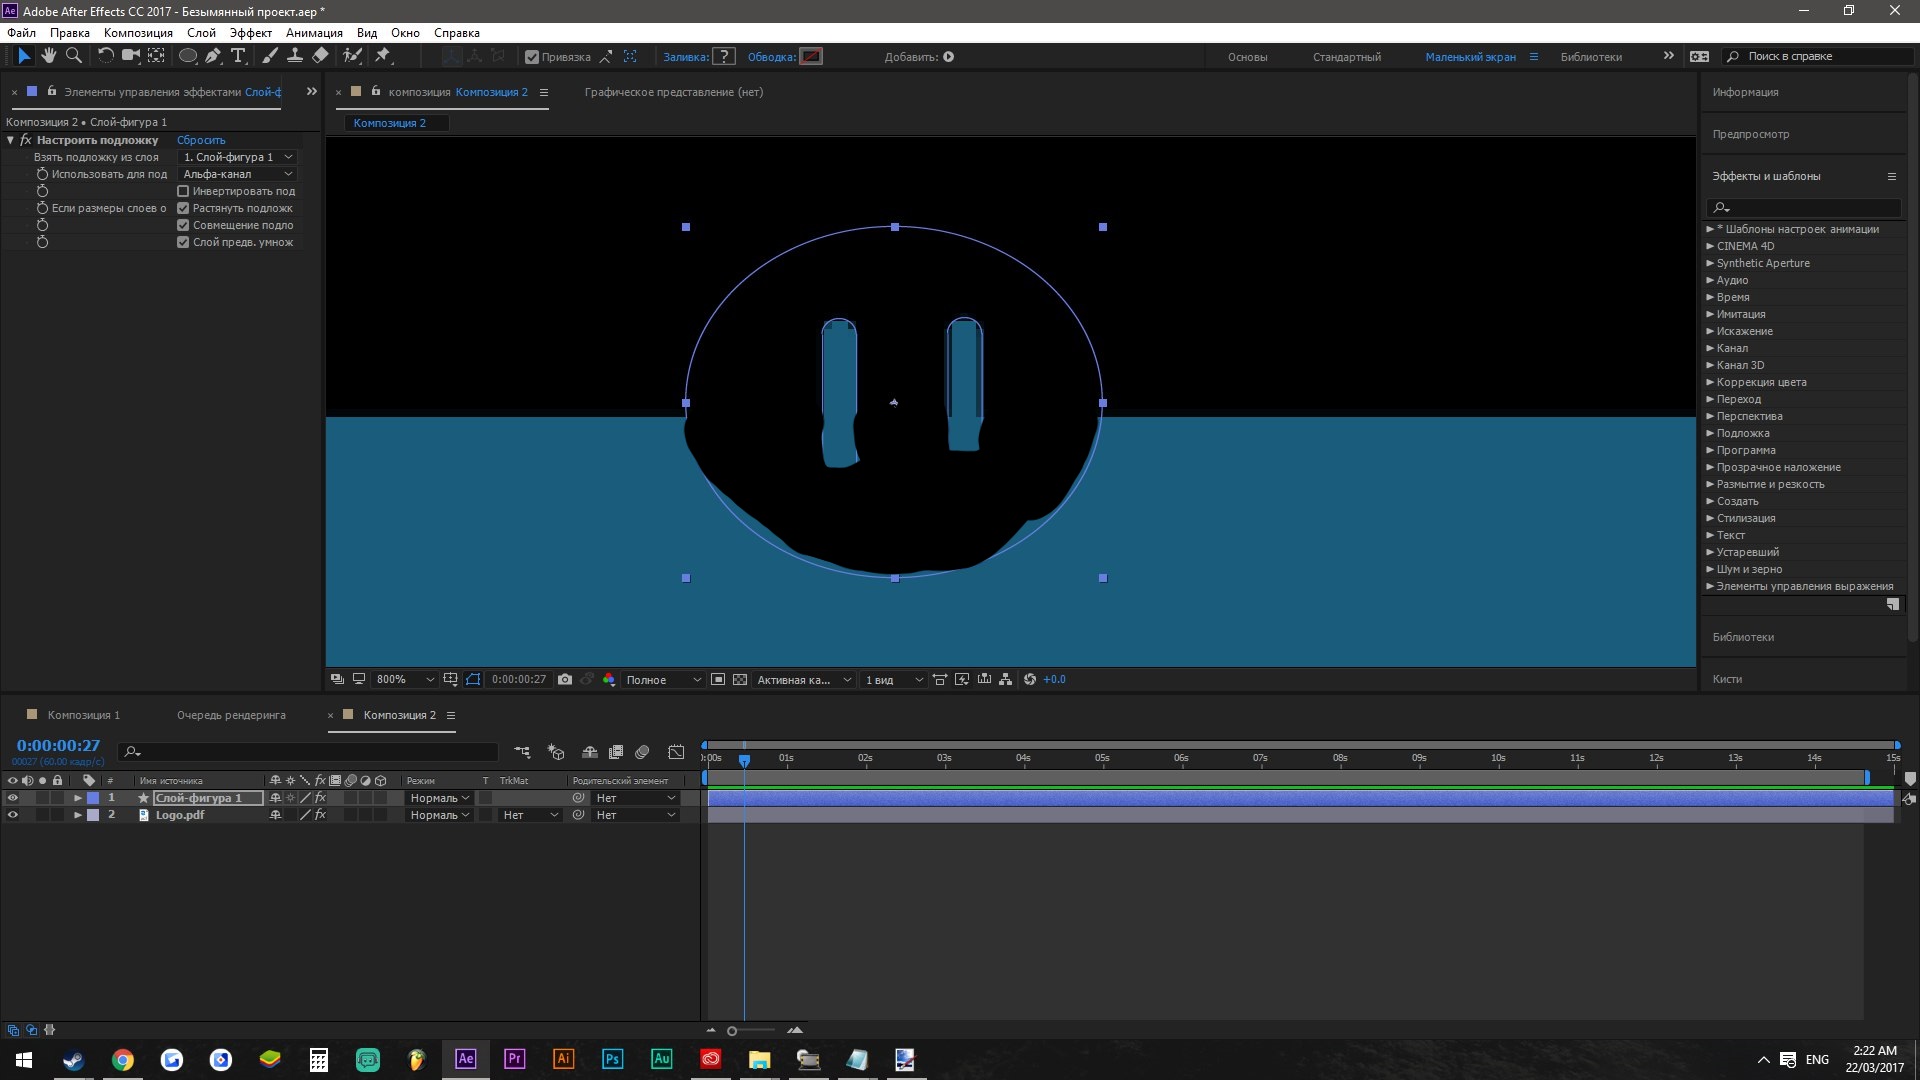Open the Graph Editor
The height and width of the screenshot is (1080, 1920).
click(x=677, y=752)
